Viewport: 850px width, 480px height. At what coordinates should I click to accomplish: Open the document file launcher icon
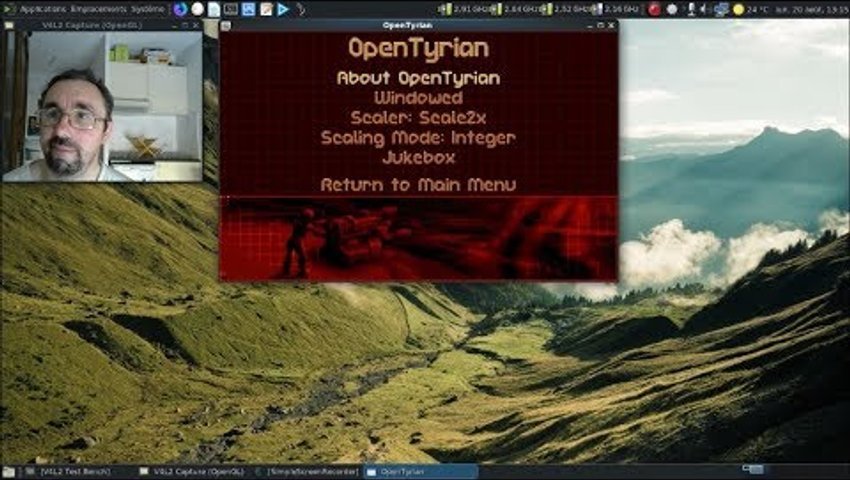[x=214, y=9]
